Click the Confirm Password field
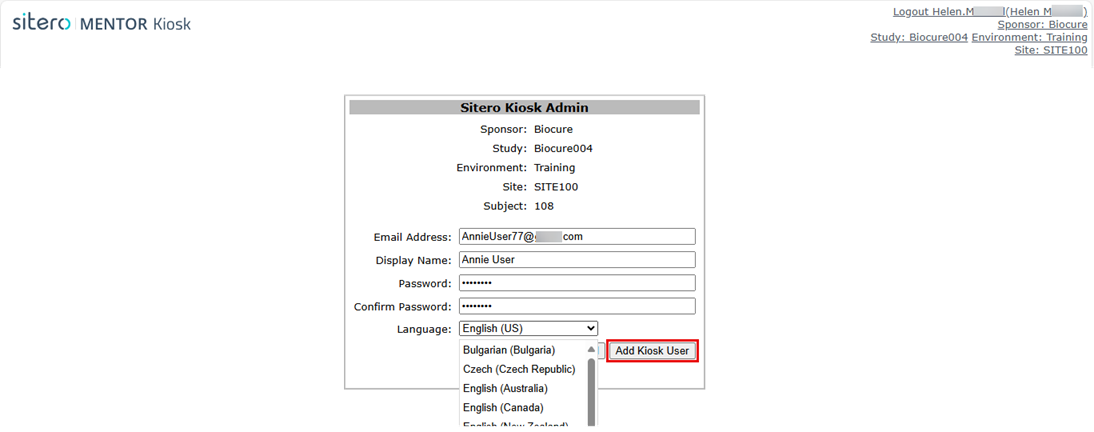The width and height of the screenshot is (1094, 432). [x=577, y=306]
